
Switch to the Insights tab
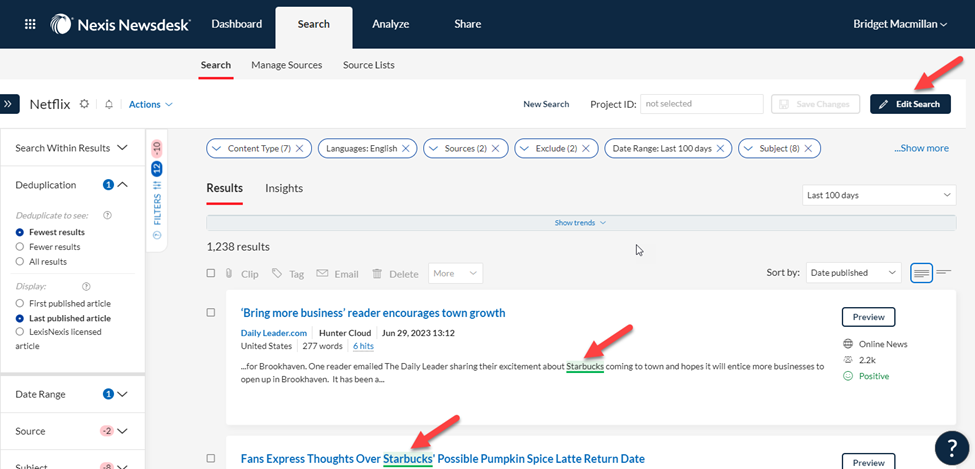tap(284, 188)
